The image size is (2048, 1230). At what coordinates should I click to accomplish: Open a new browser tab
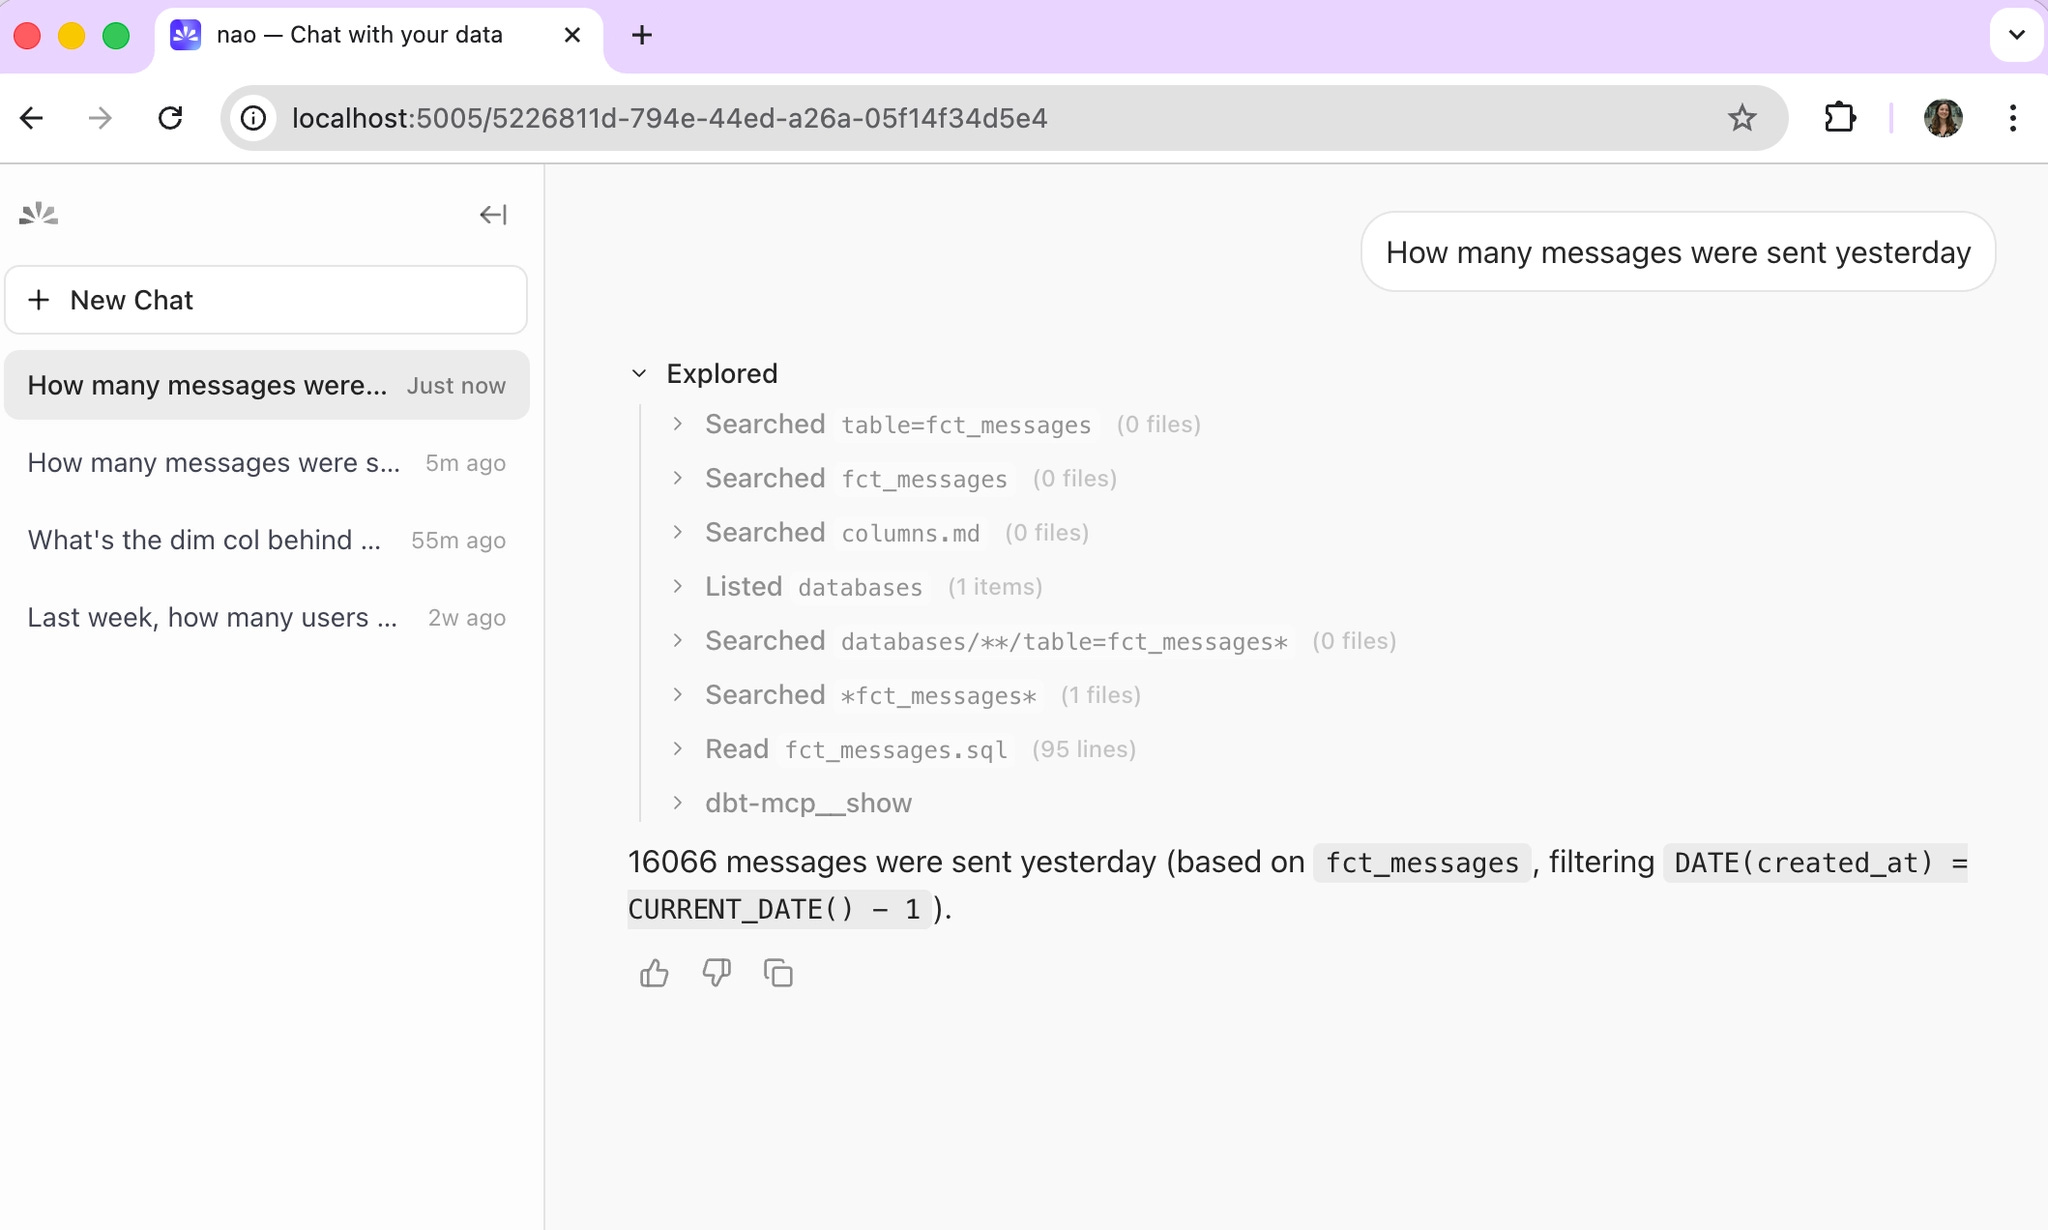pyautogui.click(x=642, y=34)
